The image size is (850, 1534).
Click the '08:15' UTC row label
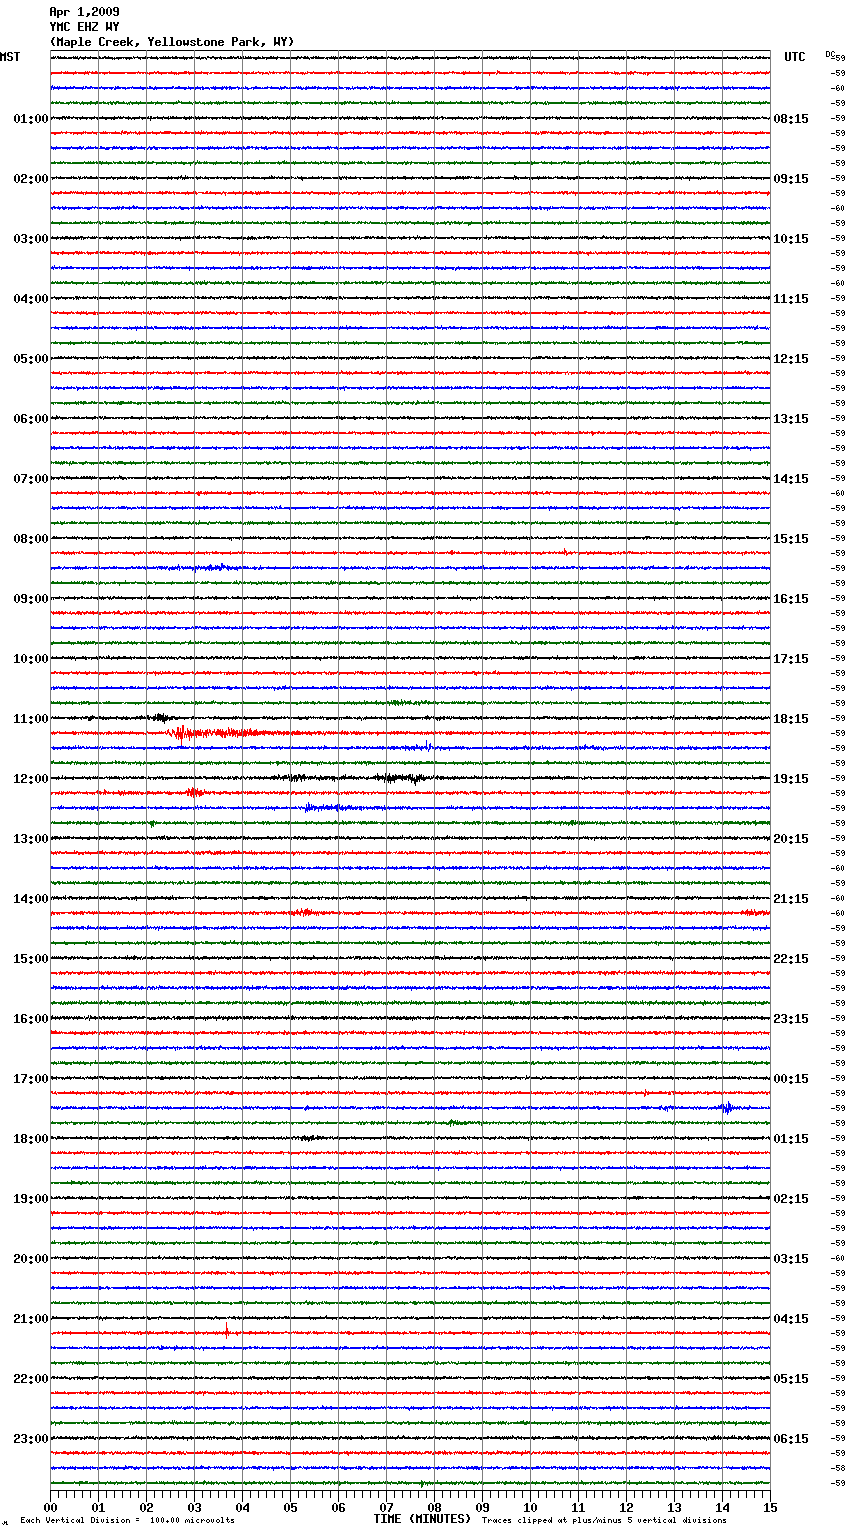tap(791, 119)
